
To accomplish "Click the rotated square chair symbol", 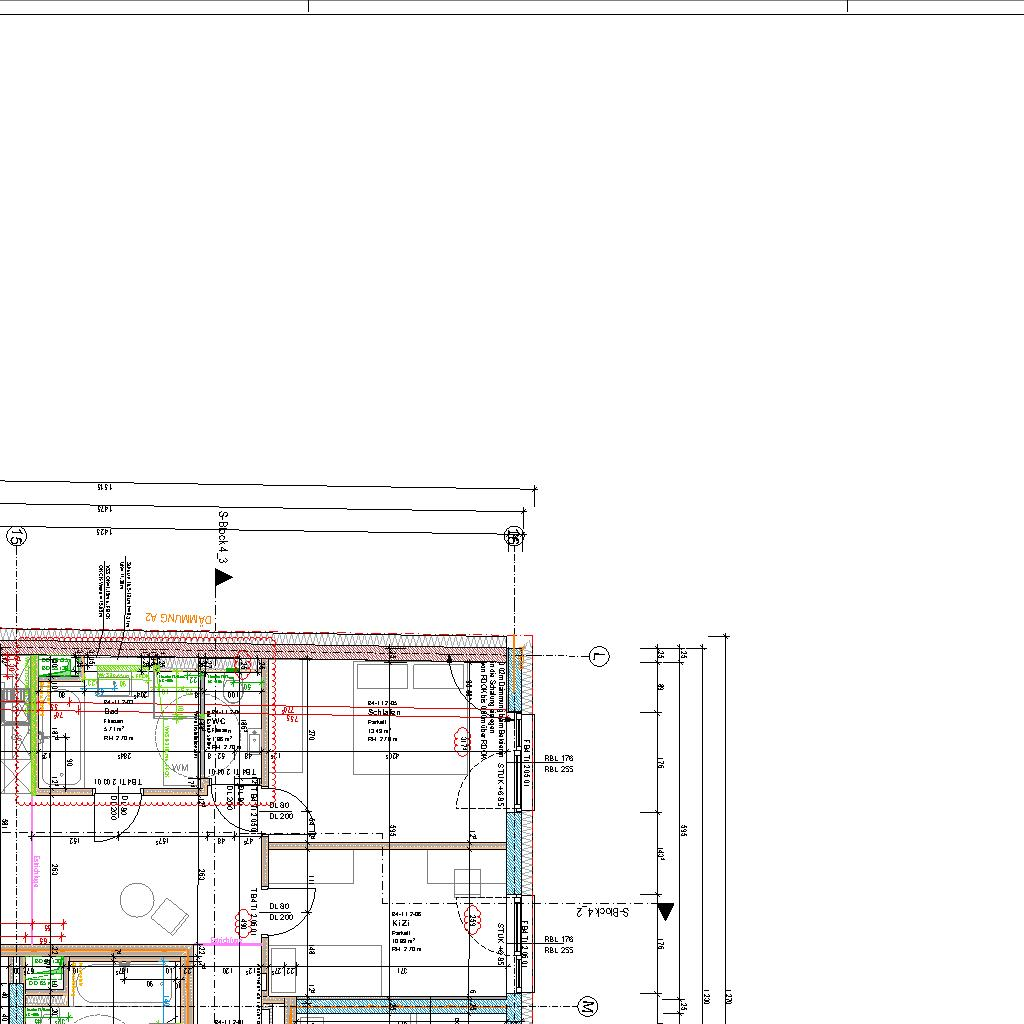I will click(170, 916).
